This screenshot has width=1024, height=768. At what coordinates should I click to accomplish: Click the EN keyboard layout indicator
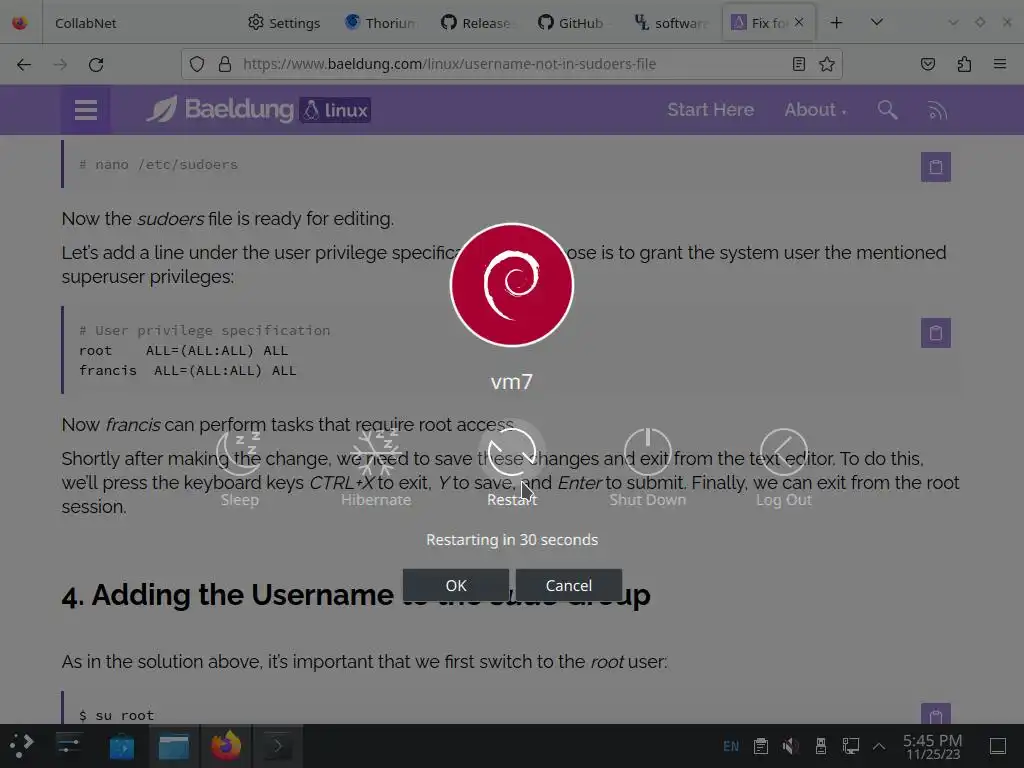(731, 746)
